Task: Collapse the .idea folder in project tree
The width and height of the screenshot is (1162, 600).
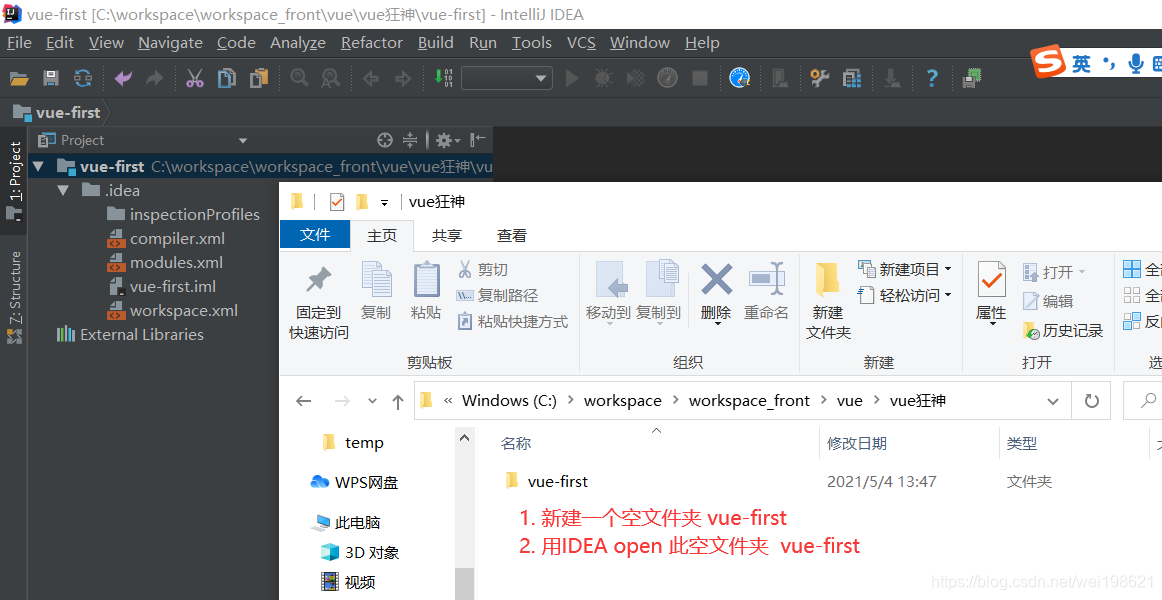Action: pyautogui.click(x=63, y=189)
